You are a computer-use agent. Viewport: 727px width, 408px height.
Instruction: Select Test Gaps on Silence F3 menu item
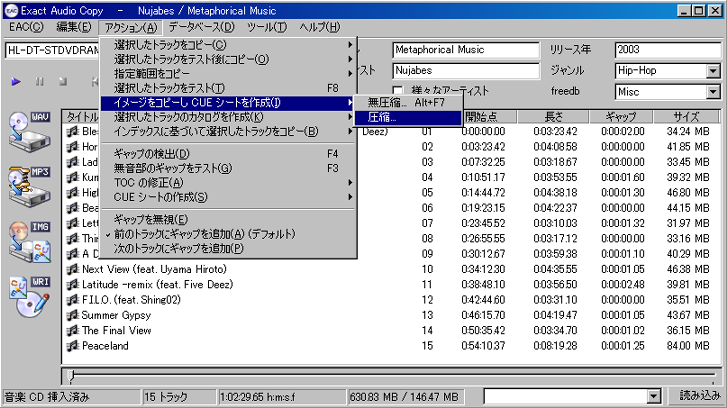(x=229, y=168)
